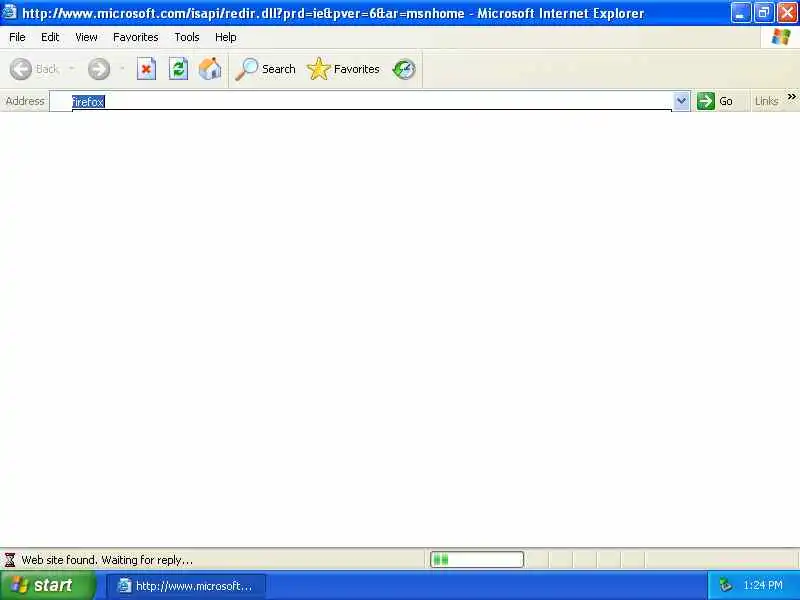Click the Links toolbar label
800x600 pixels.
click(766, 101)
